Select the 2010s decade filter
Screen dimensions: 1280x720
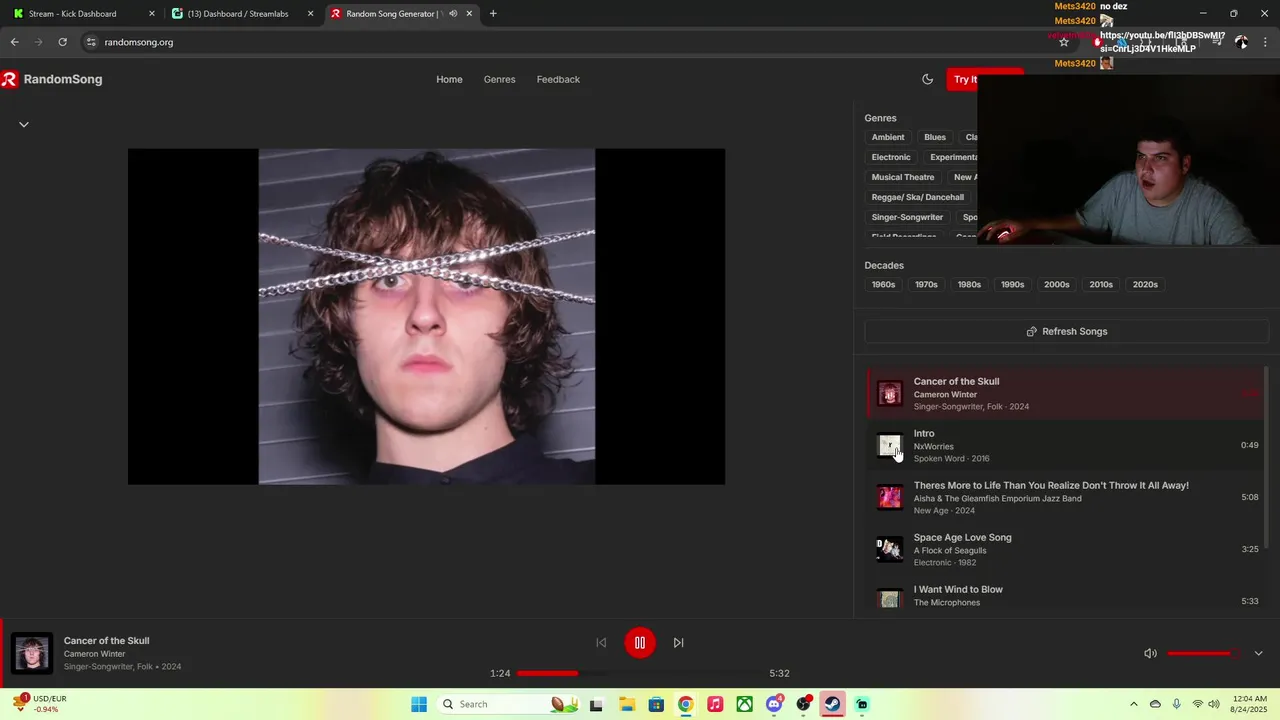(x=1101, y=285)
